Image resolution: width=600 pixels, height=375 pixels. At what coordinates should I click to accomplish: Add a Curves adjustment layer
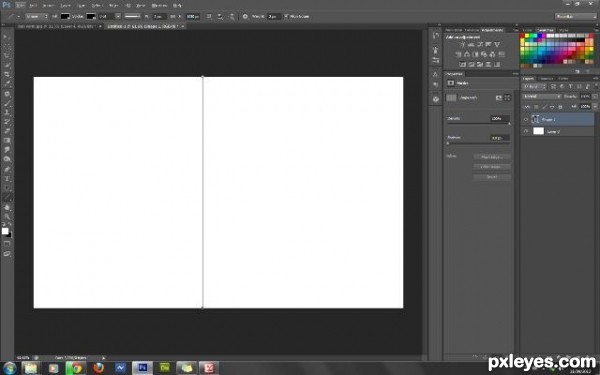coord(479,45)
